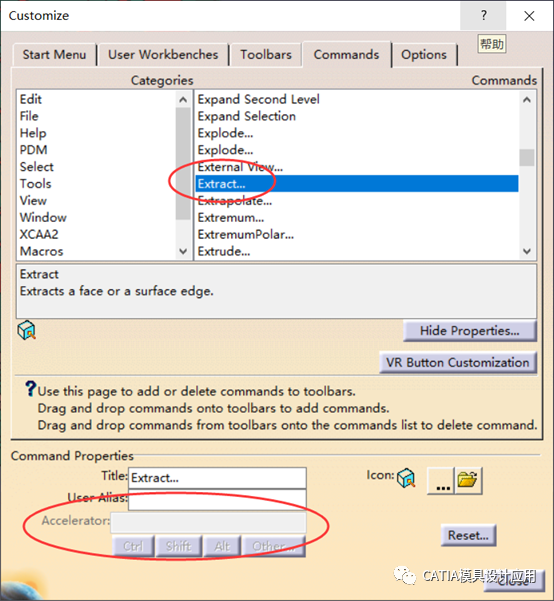Click the Hide Properties... button

click(x=470, y=331)
